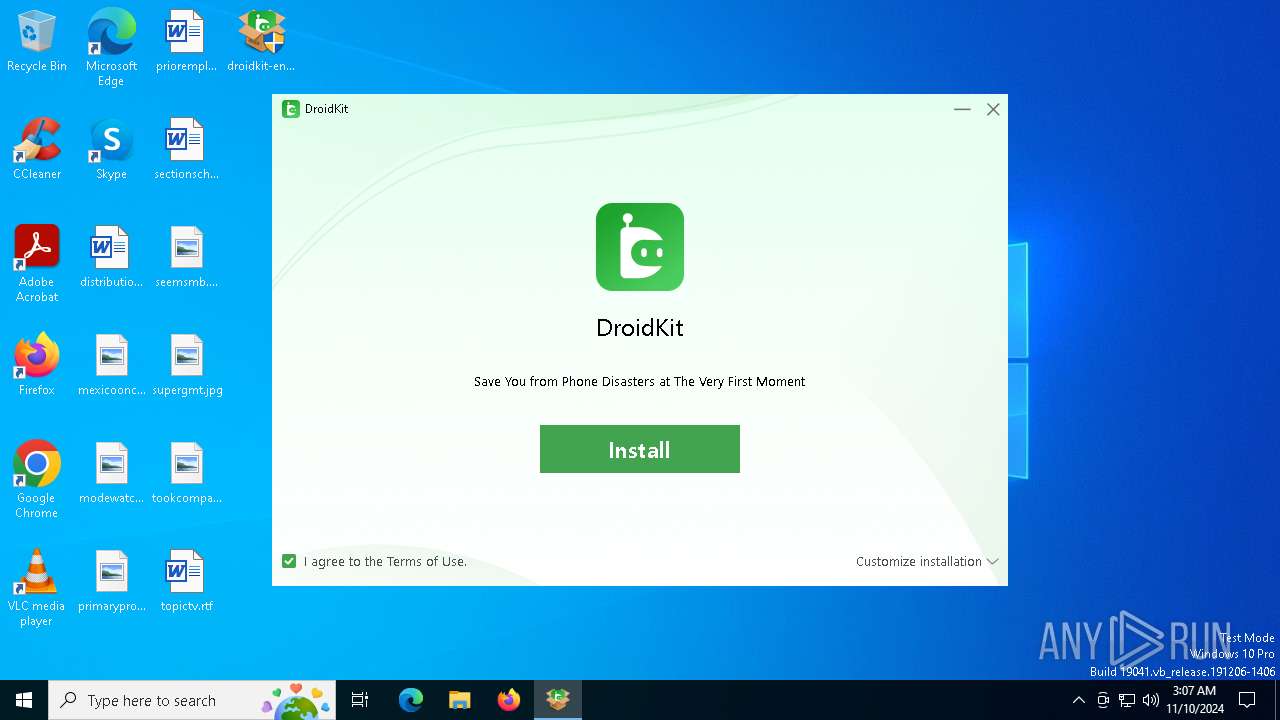Select the supergmt.jpg file icon
The image size is (1280, 720).
187,366
